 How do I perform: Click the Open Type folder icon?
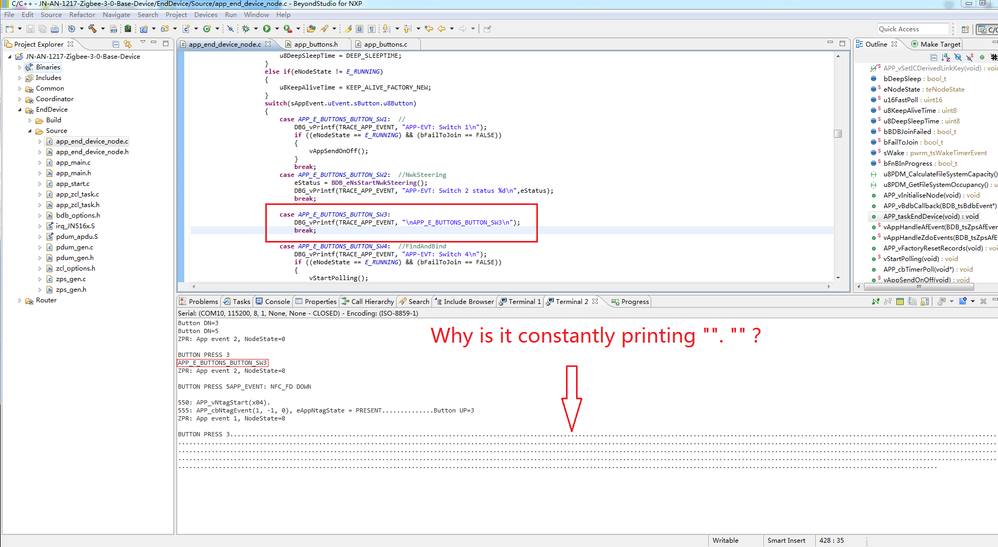click(311, 29)
